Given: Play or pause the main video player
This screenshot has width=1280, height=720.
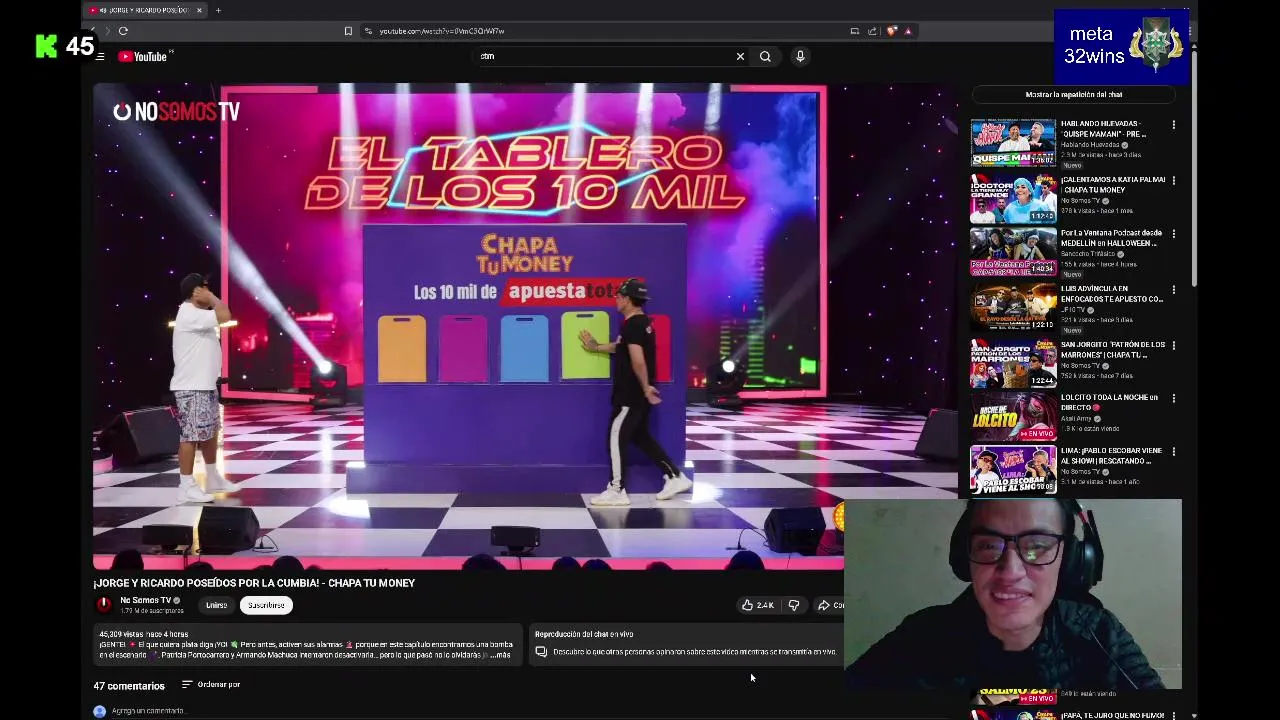Looking at the screenshot, I should (x=525, y=327).
